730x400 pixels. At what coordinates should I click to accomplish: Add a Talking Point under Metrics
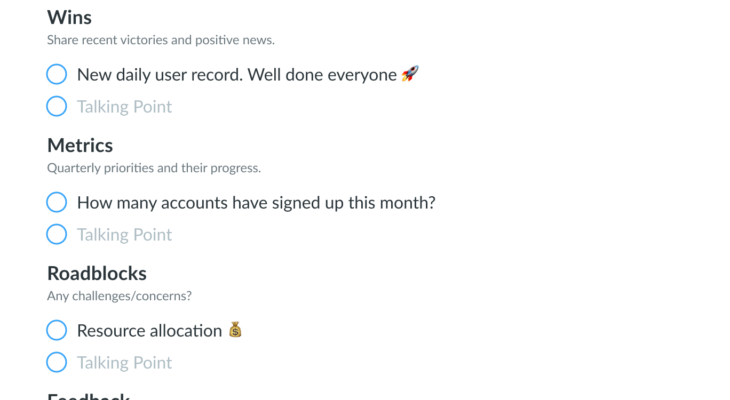tap(124, 235)
